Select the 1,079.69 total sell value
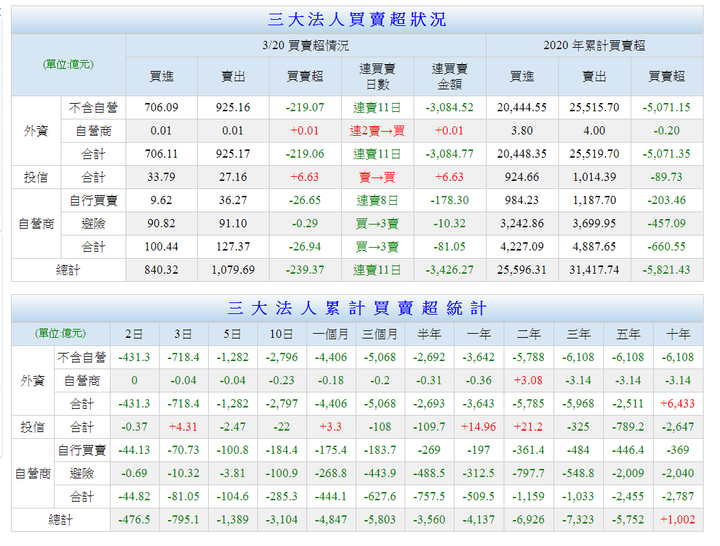The image size is (720, 546). [233, 270]
